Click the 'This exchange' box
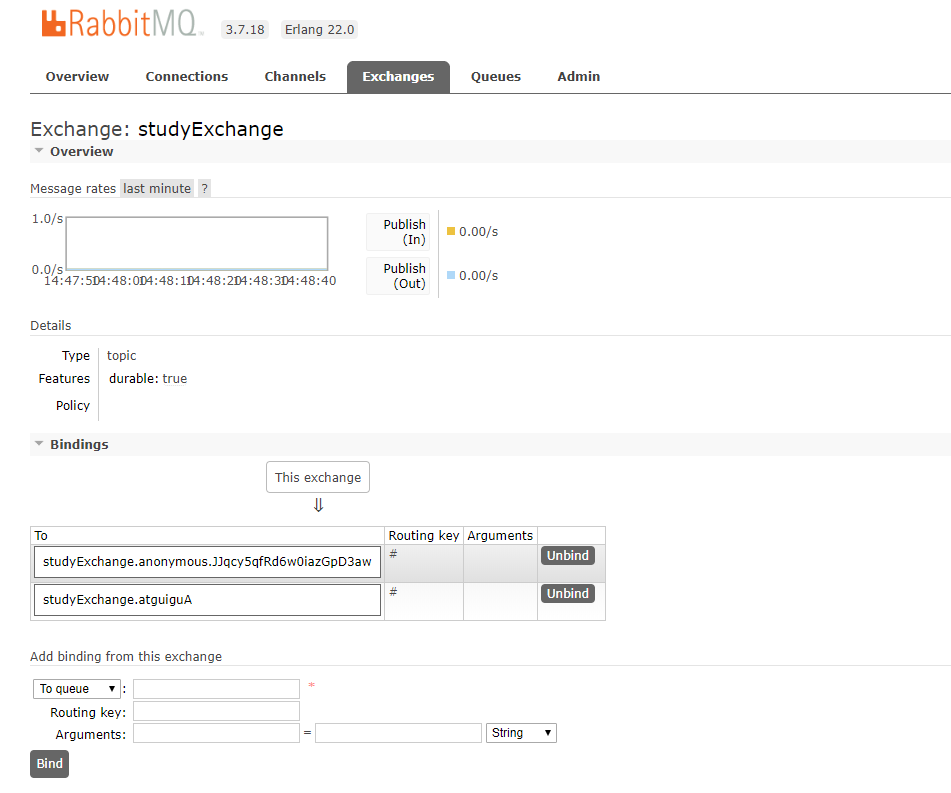The height and width of the screenshot is (793, 951). [318, 477]
